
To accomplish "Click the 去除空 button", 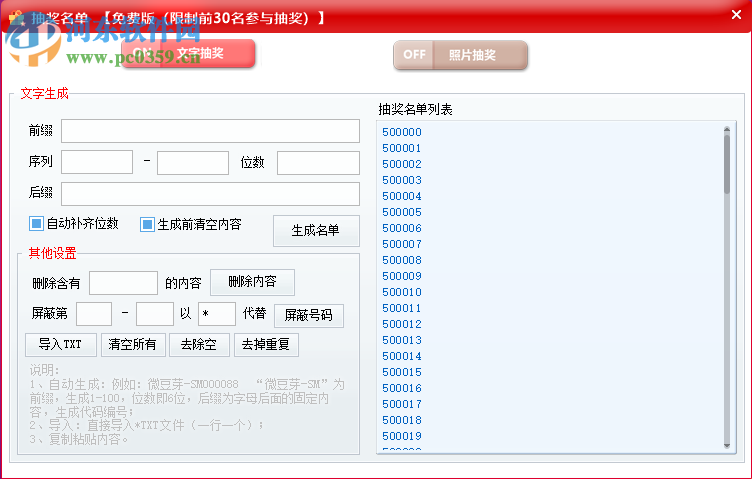I will (199, 345).
